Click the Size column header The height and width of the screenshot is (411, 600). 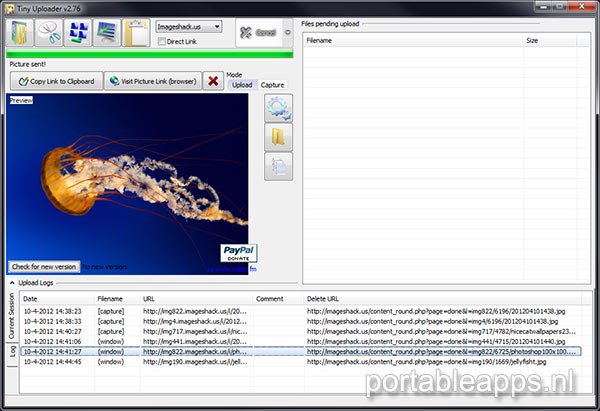pyautogui.click(x=550, y=40)
